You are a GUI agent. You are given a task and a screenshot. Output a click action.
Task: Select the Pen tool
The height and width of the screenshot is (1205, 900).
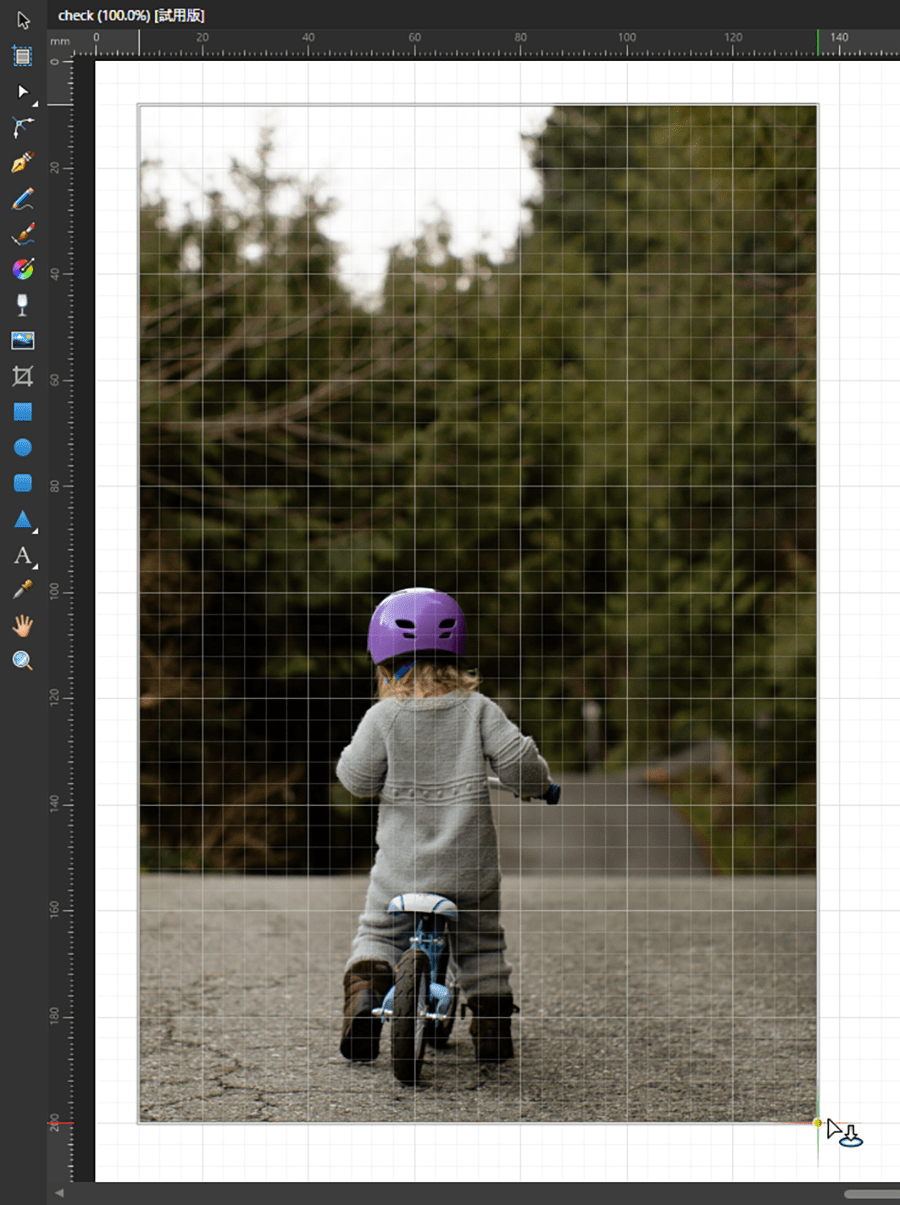pyautogui.click(x=23, y=163)
